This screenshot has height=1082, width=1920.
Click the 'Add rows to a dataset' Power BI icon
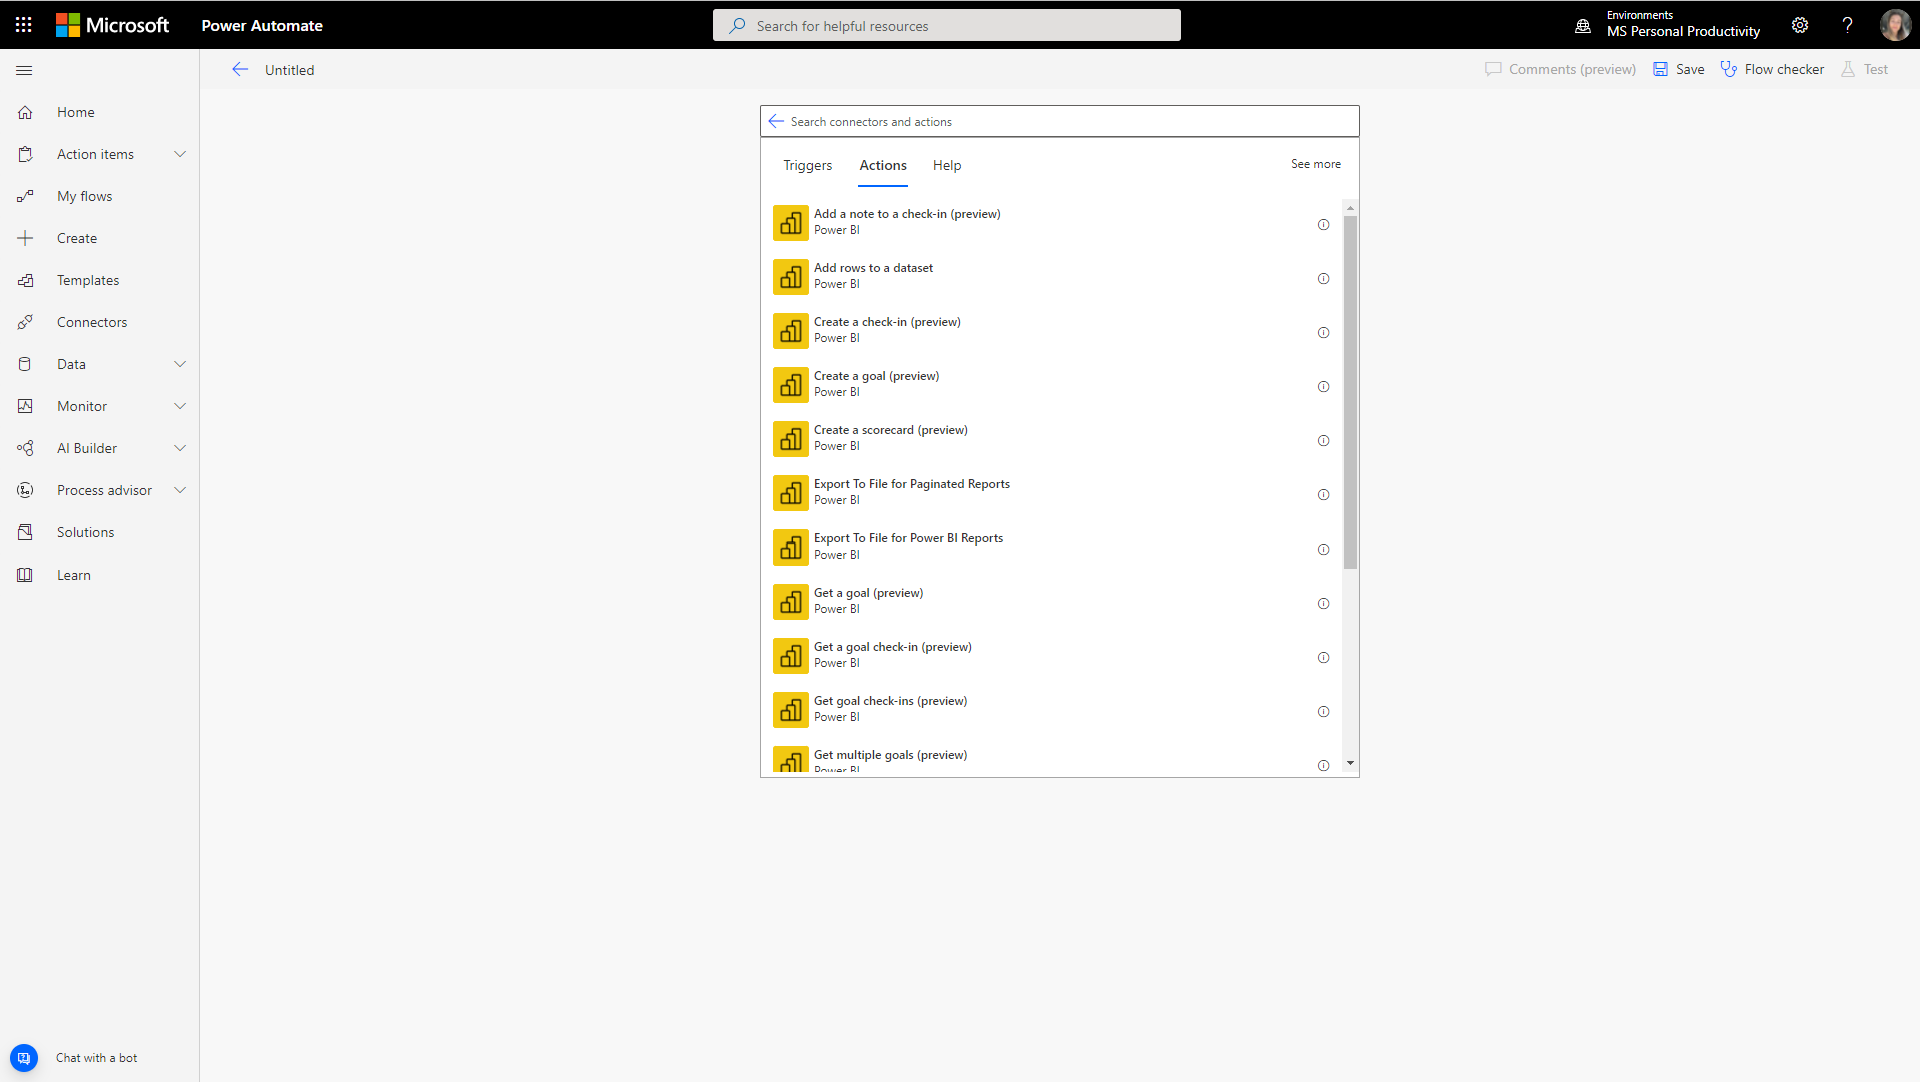coord(790,278)
